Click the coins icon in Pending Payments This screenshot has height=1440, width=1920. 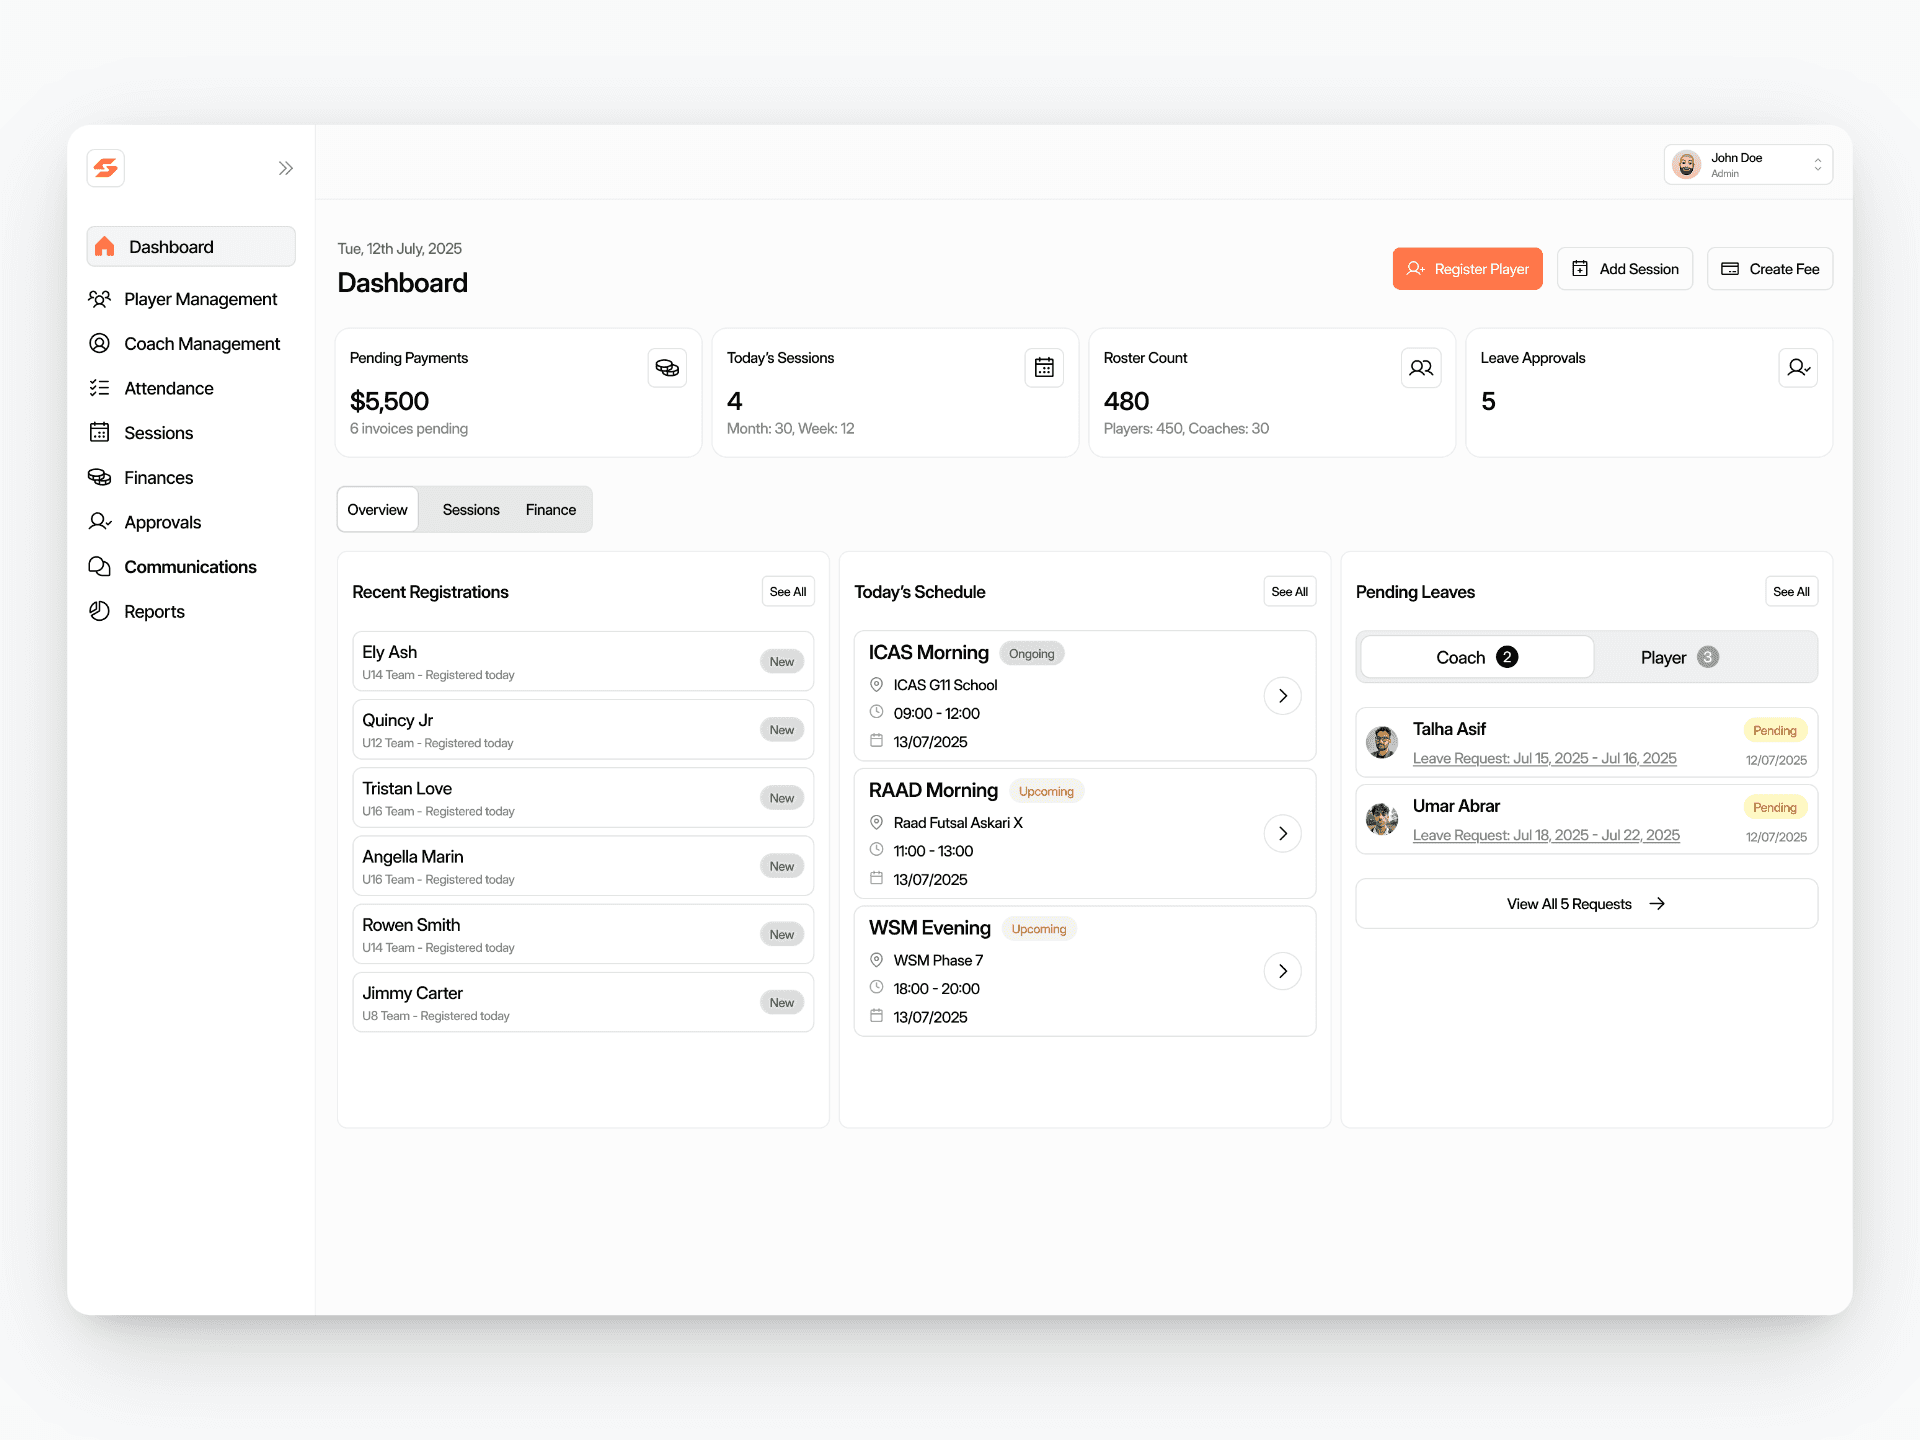pyautogui.click(x=667, y=368)
